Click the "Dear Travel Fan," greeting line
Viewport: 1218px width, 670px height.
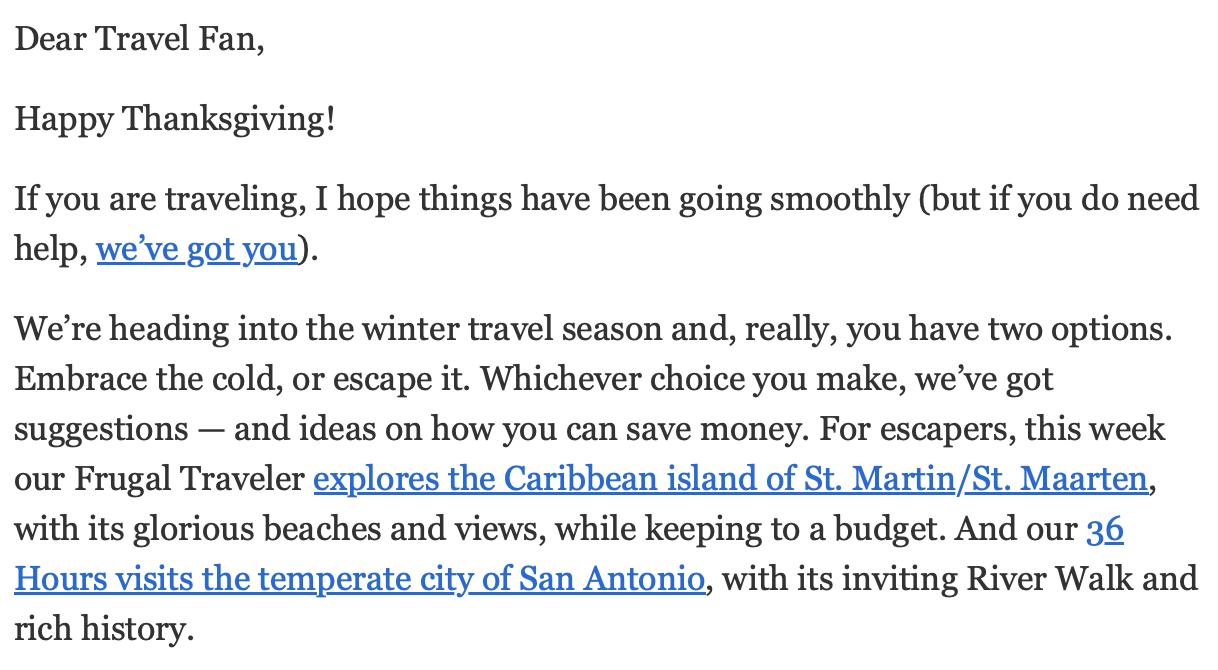(140, 40)
